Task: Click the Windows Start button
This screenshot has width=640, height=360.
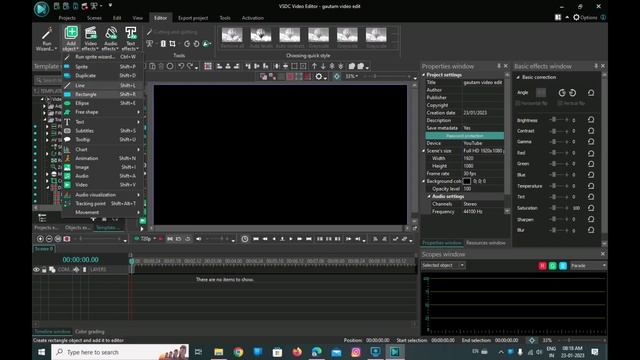Action: [x=42, y=352]
